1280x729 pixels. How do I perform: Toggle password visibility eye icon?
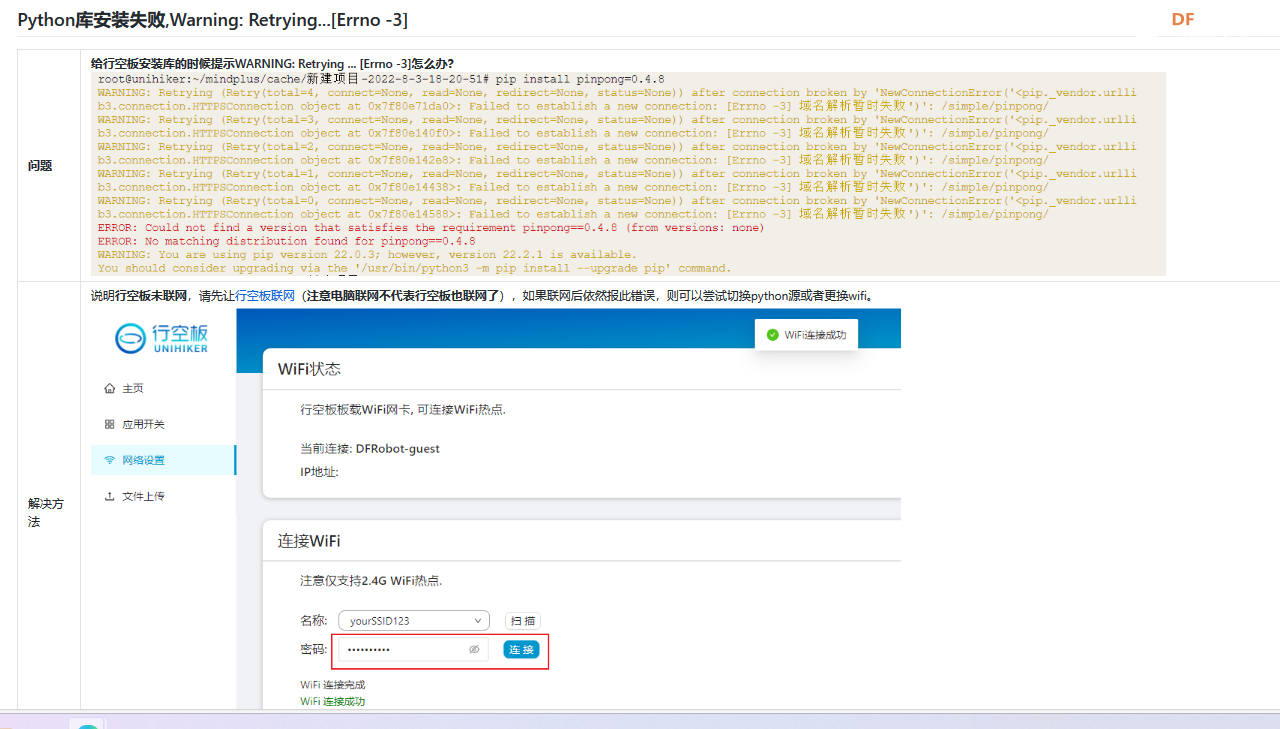474,650
